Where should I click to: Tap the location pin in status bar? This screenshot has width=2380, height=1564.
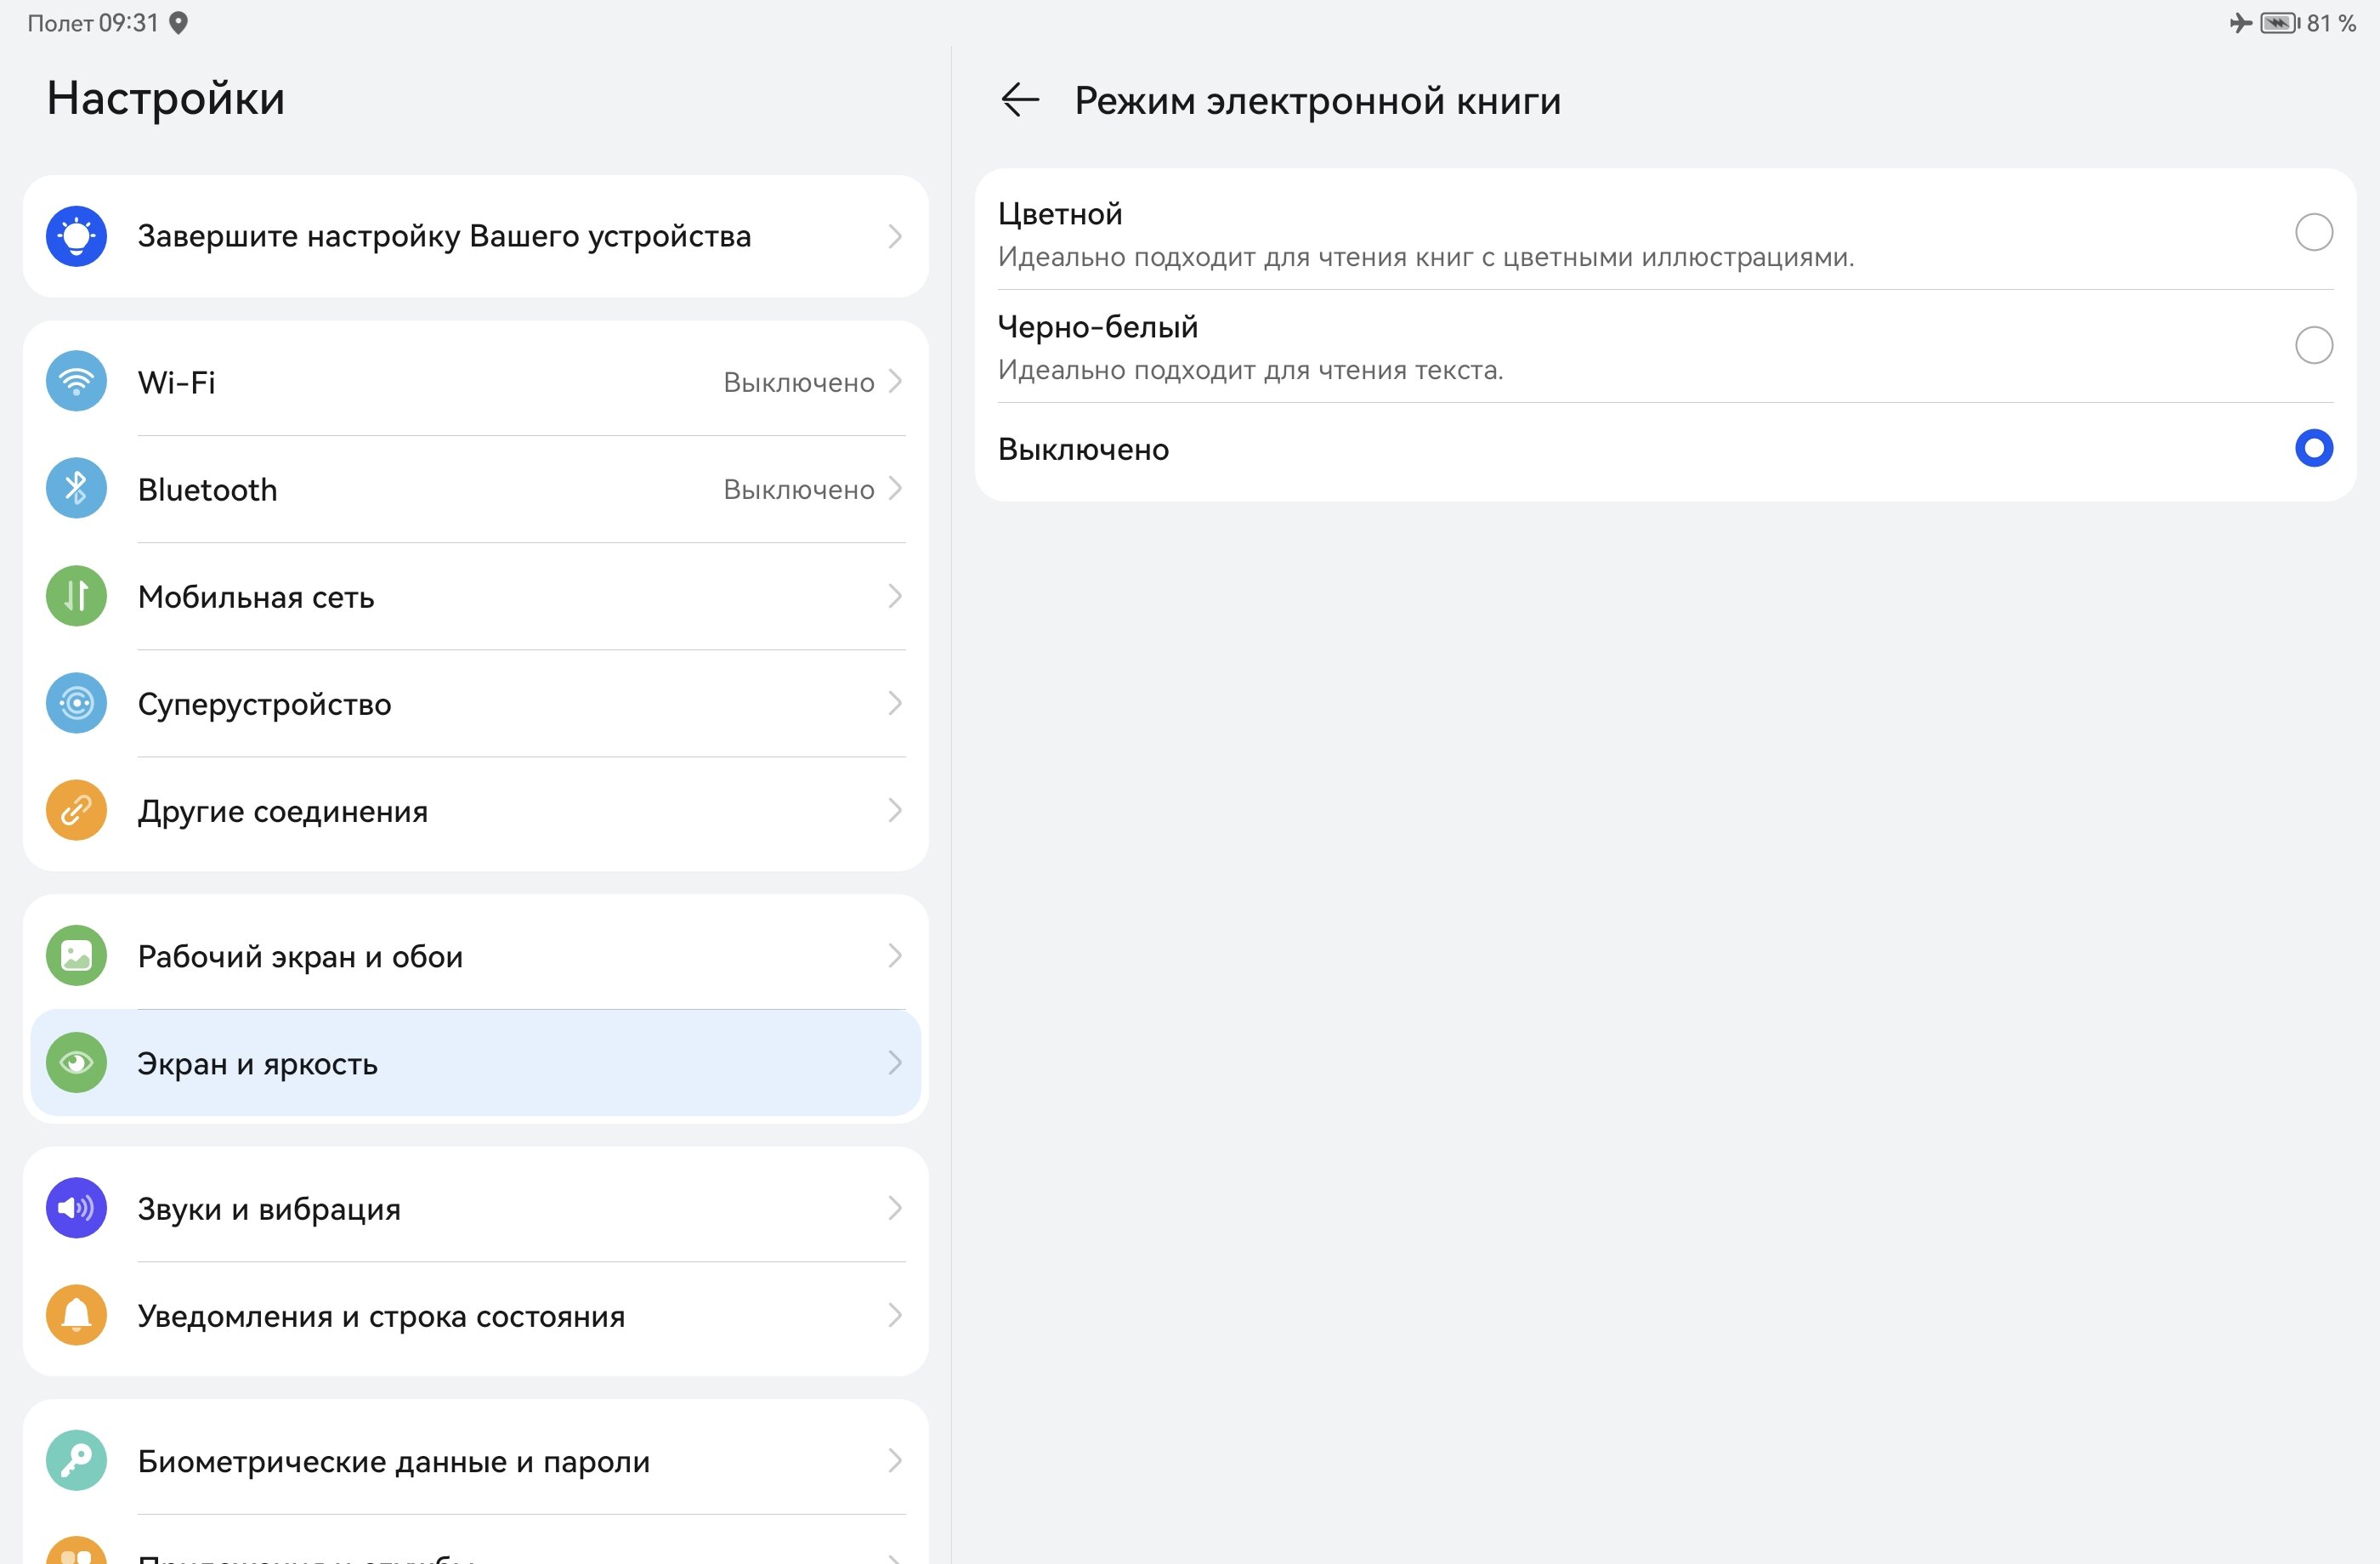(178, 23)
